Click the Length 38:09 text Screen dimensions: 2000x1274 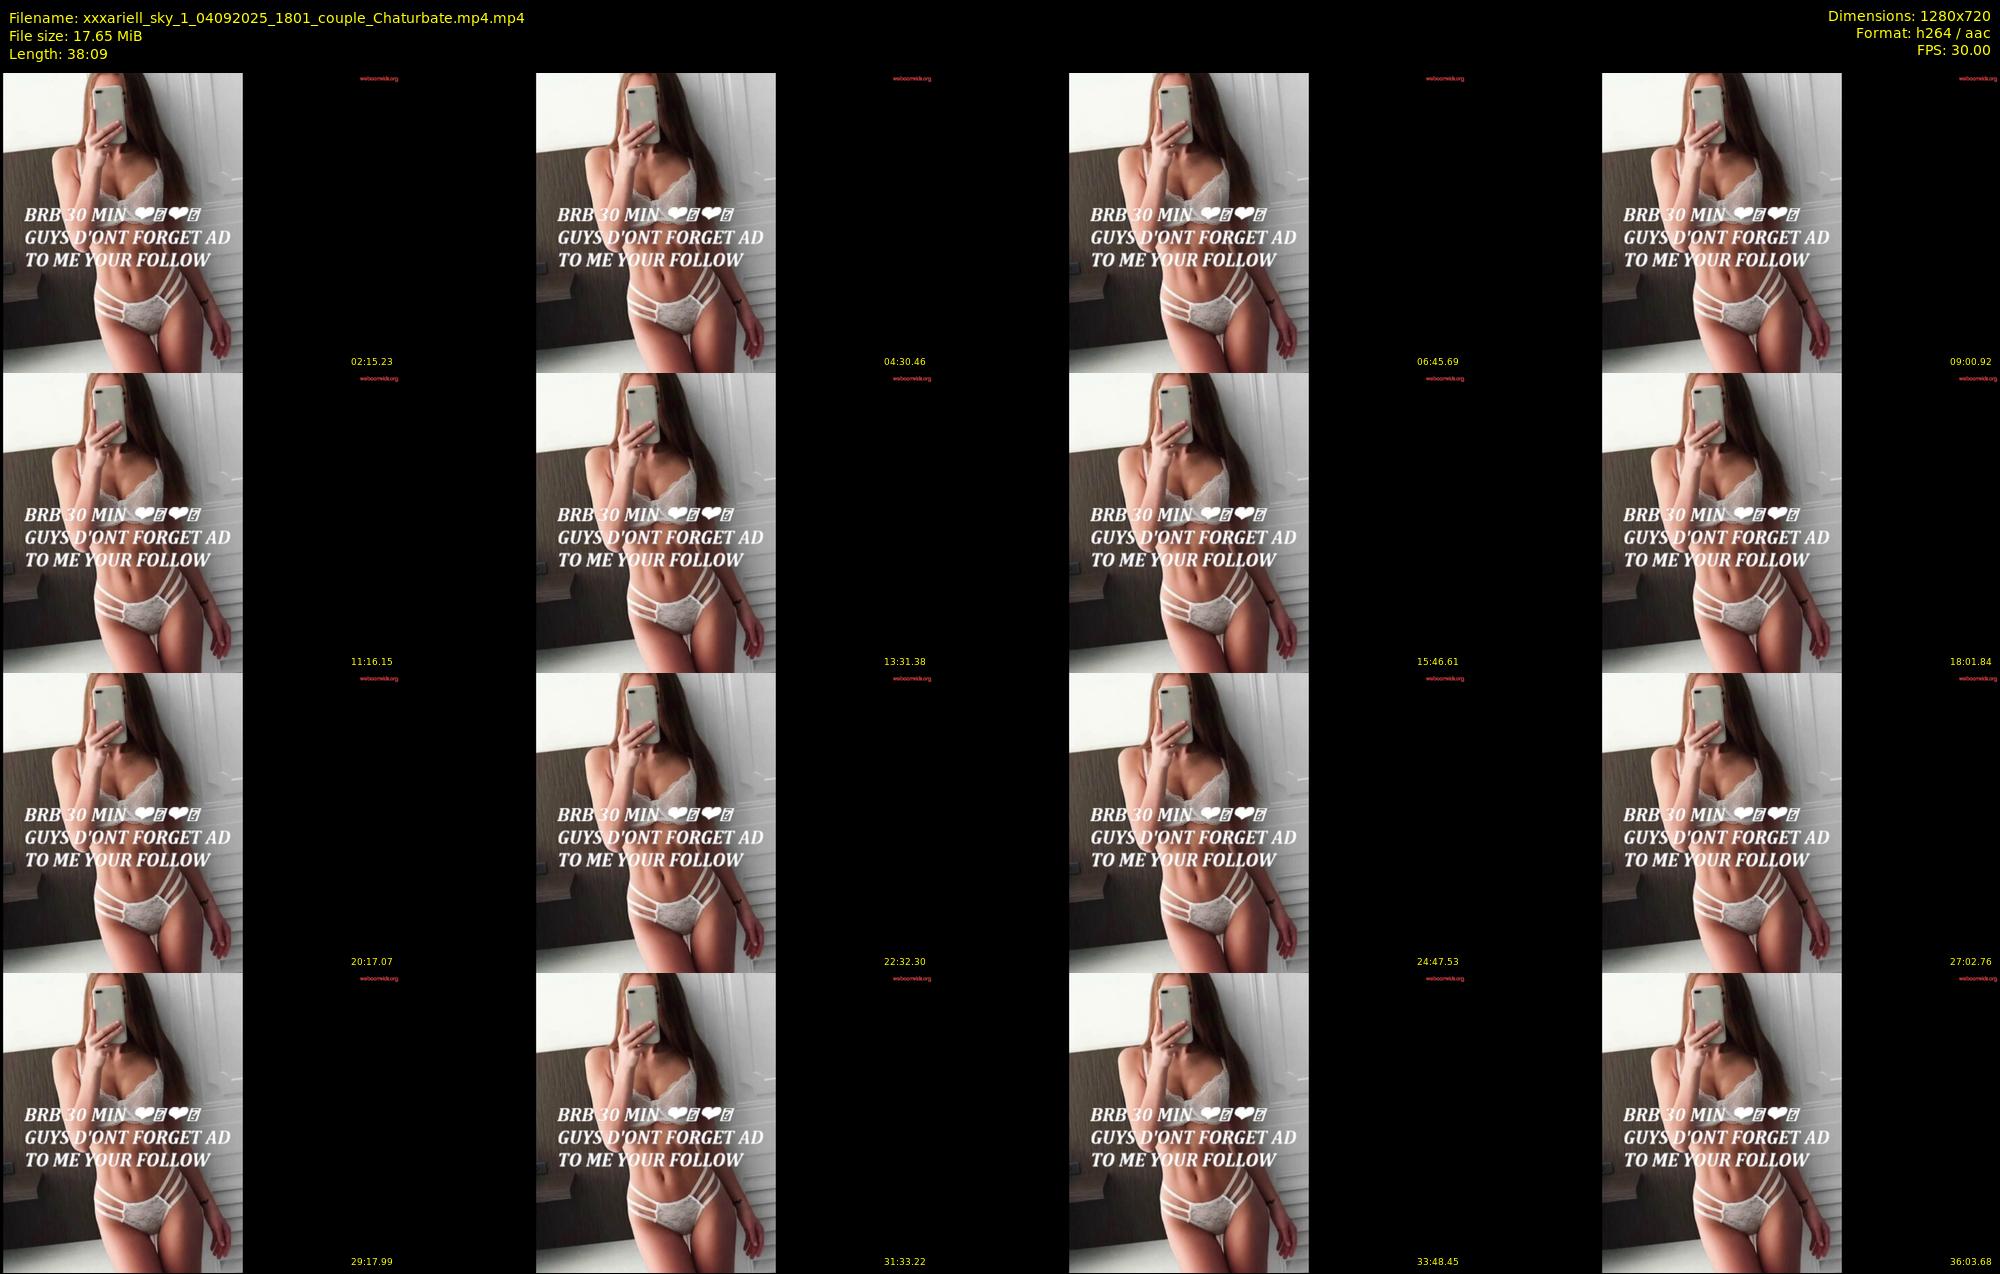pos(58,54)
